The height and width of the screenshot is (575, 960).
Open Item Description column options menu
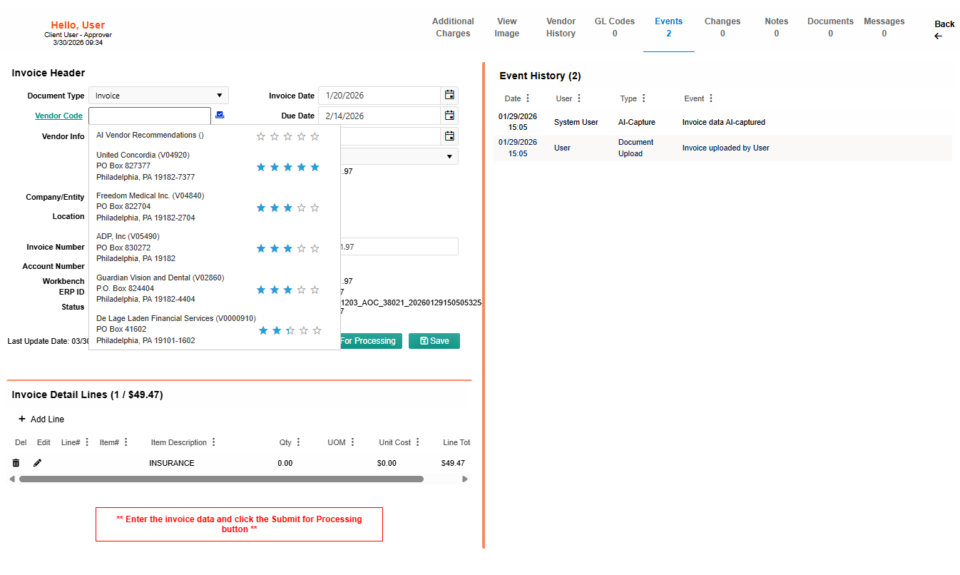pos(213,442)
